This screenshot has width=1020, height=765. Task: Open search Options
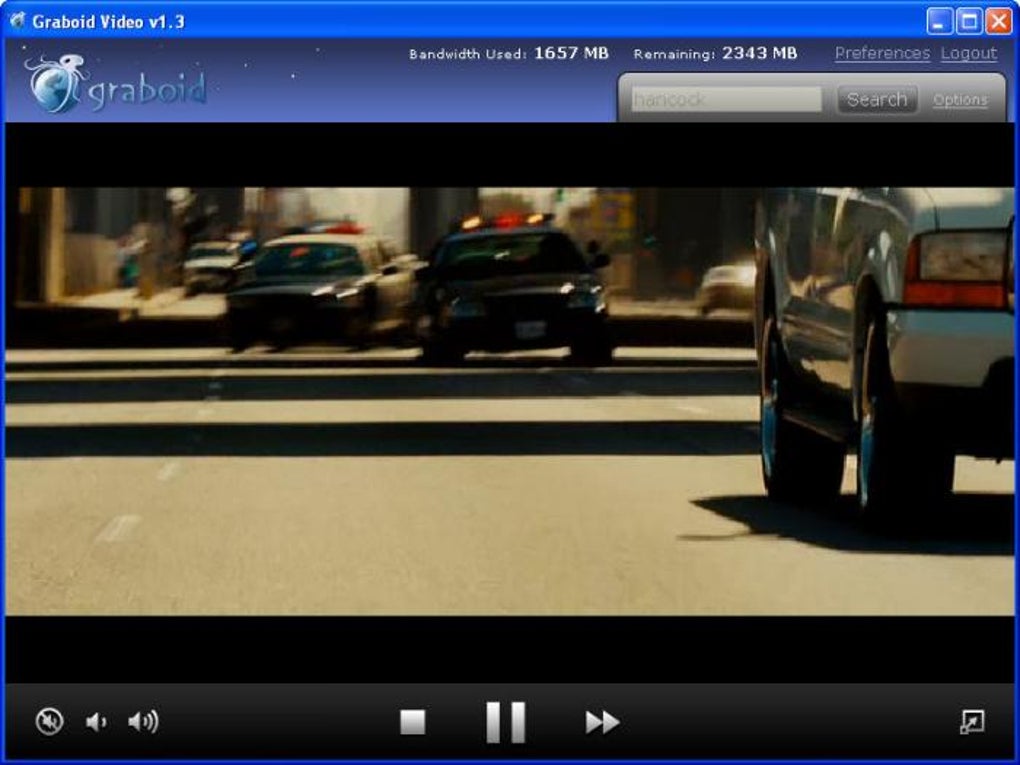click(x=960, y=100)
